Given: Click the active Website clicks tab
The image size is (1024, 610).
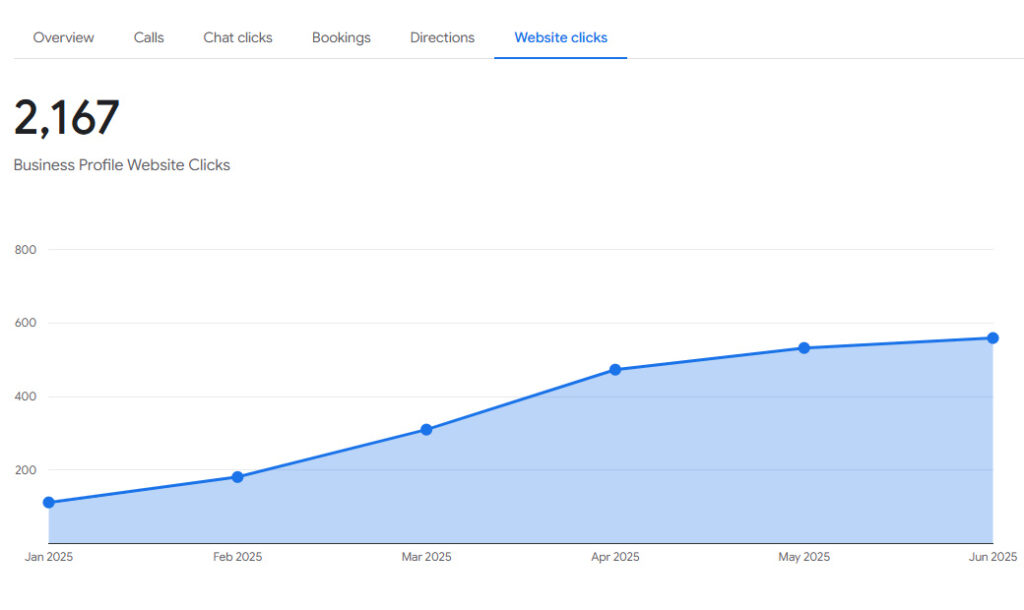Looking at the screenshot, I should pos(560,38).
